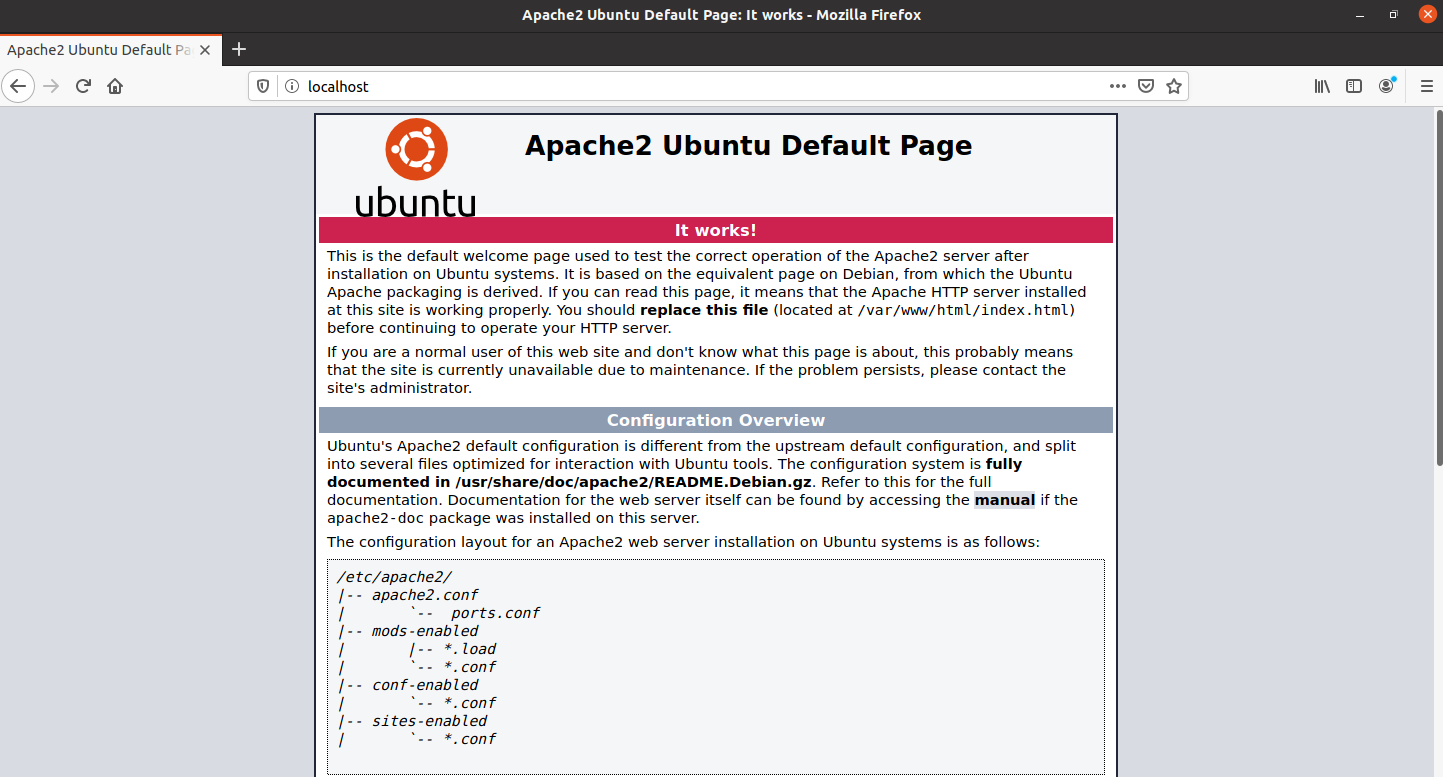Open the Firefox Account menu

pos(1386,86)
